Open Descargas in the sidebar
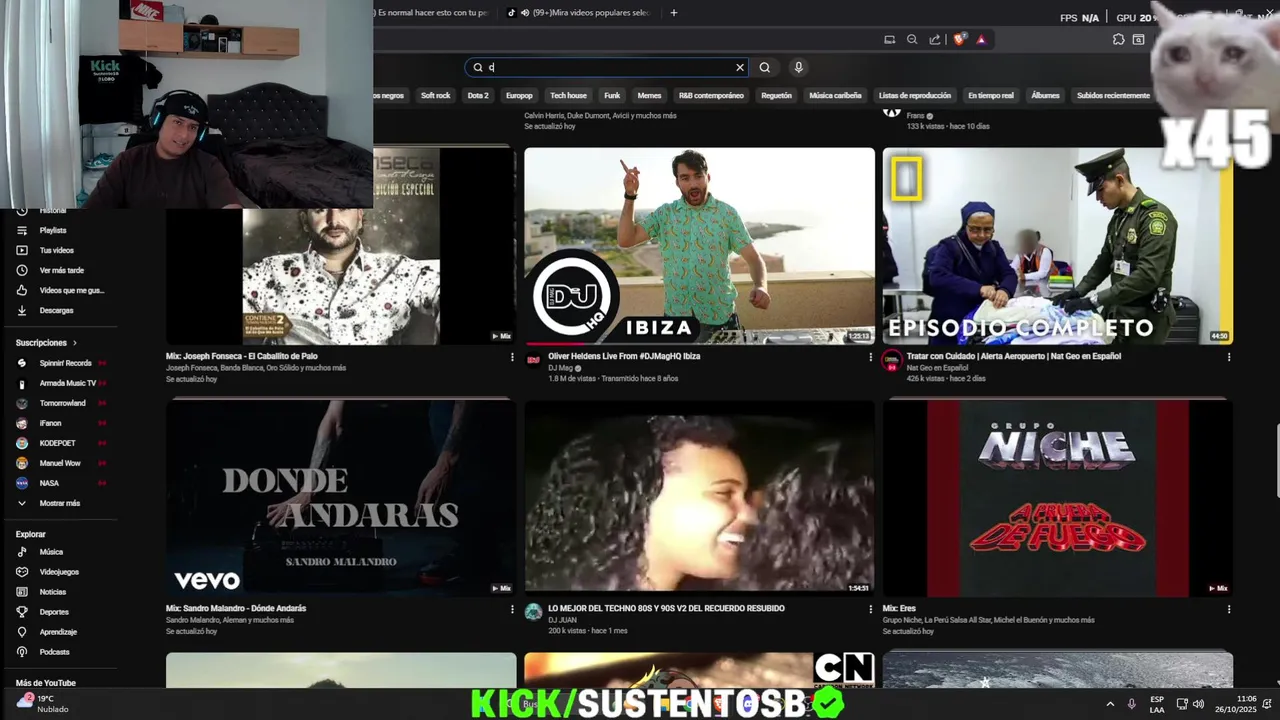Image resolution: width=1280 pixels, height=720 pixels. (x=56, y=310)
